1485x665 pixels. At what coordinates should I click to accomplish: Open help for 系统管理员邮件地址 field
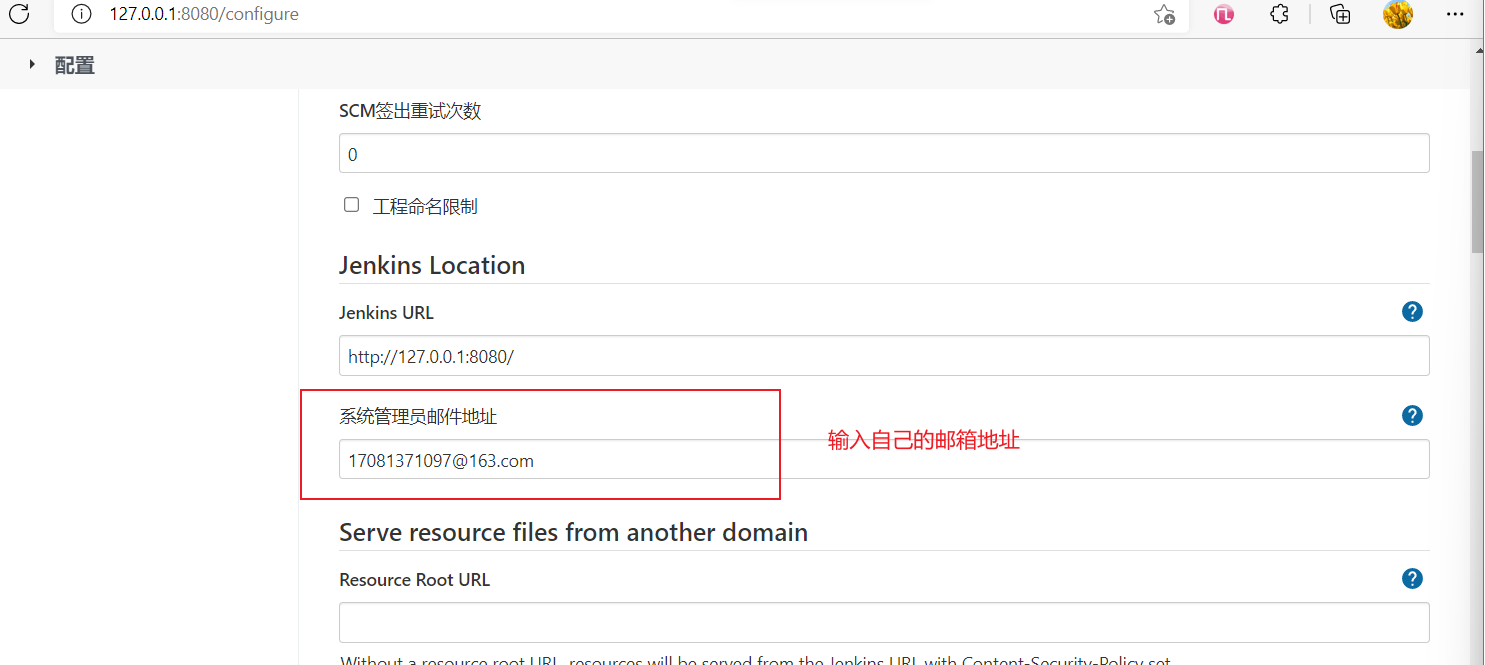[1412, 416]
